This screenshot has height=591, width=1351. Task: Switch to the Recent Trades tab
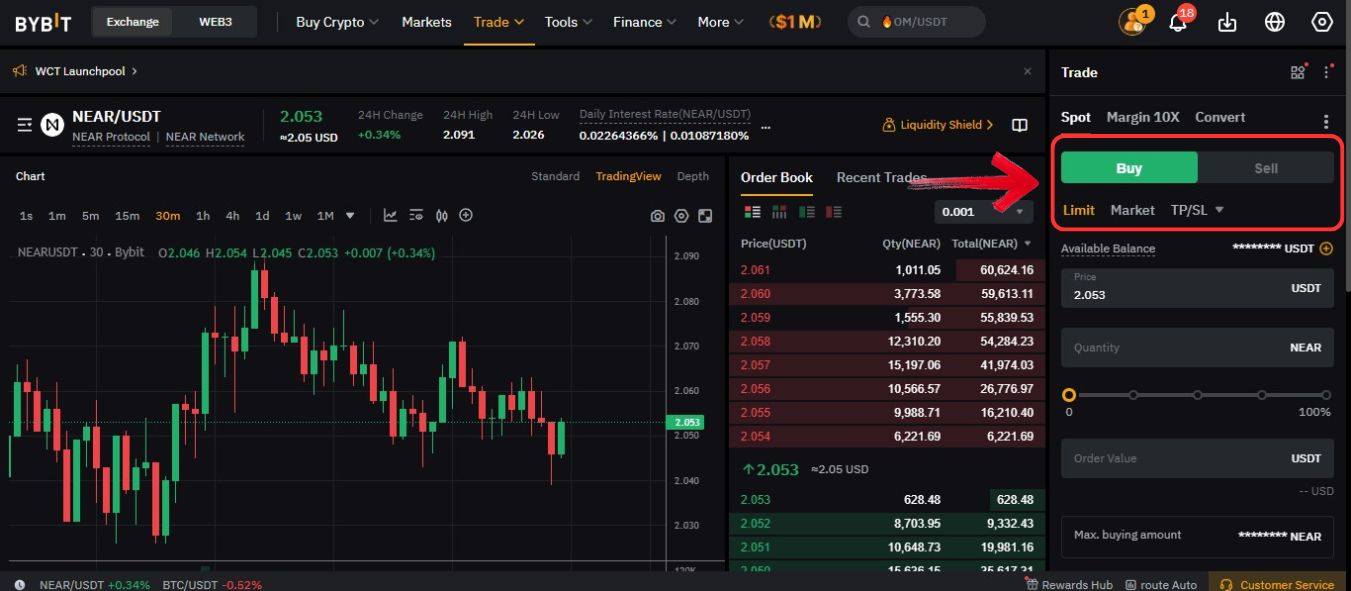881,177
